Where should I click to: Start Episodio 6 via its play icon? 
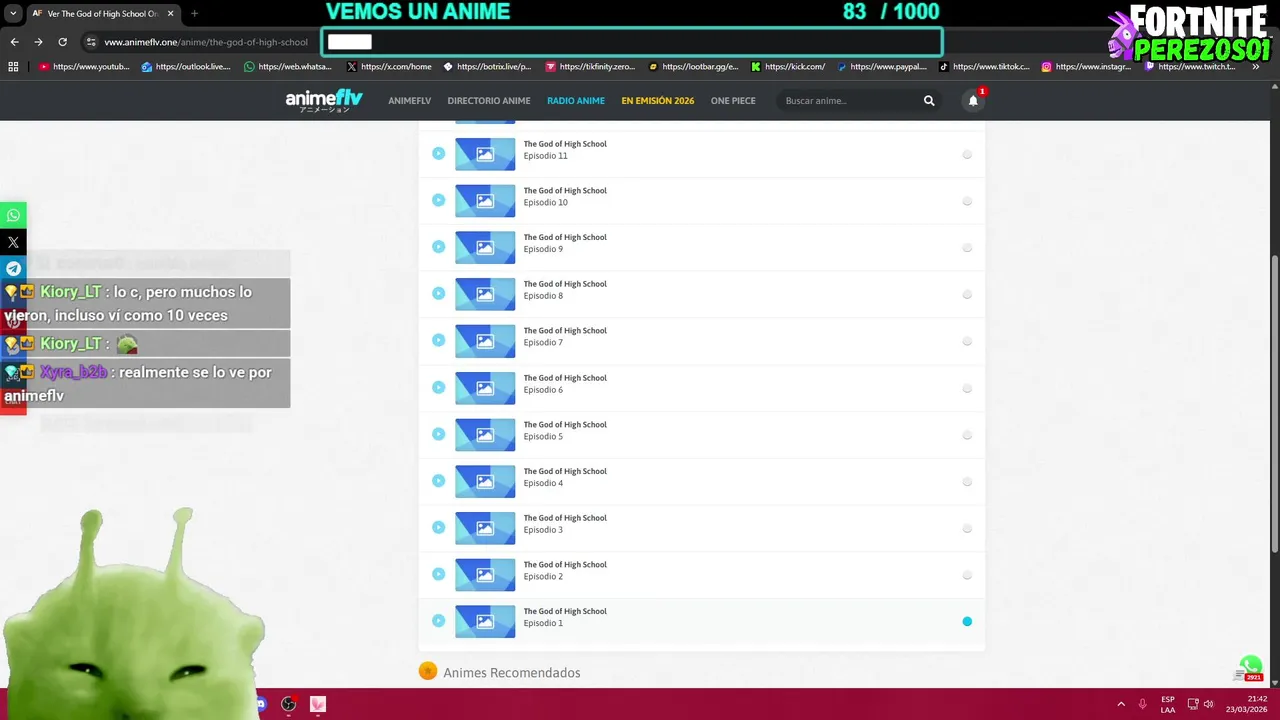[x=438, y=387]
